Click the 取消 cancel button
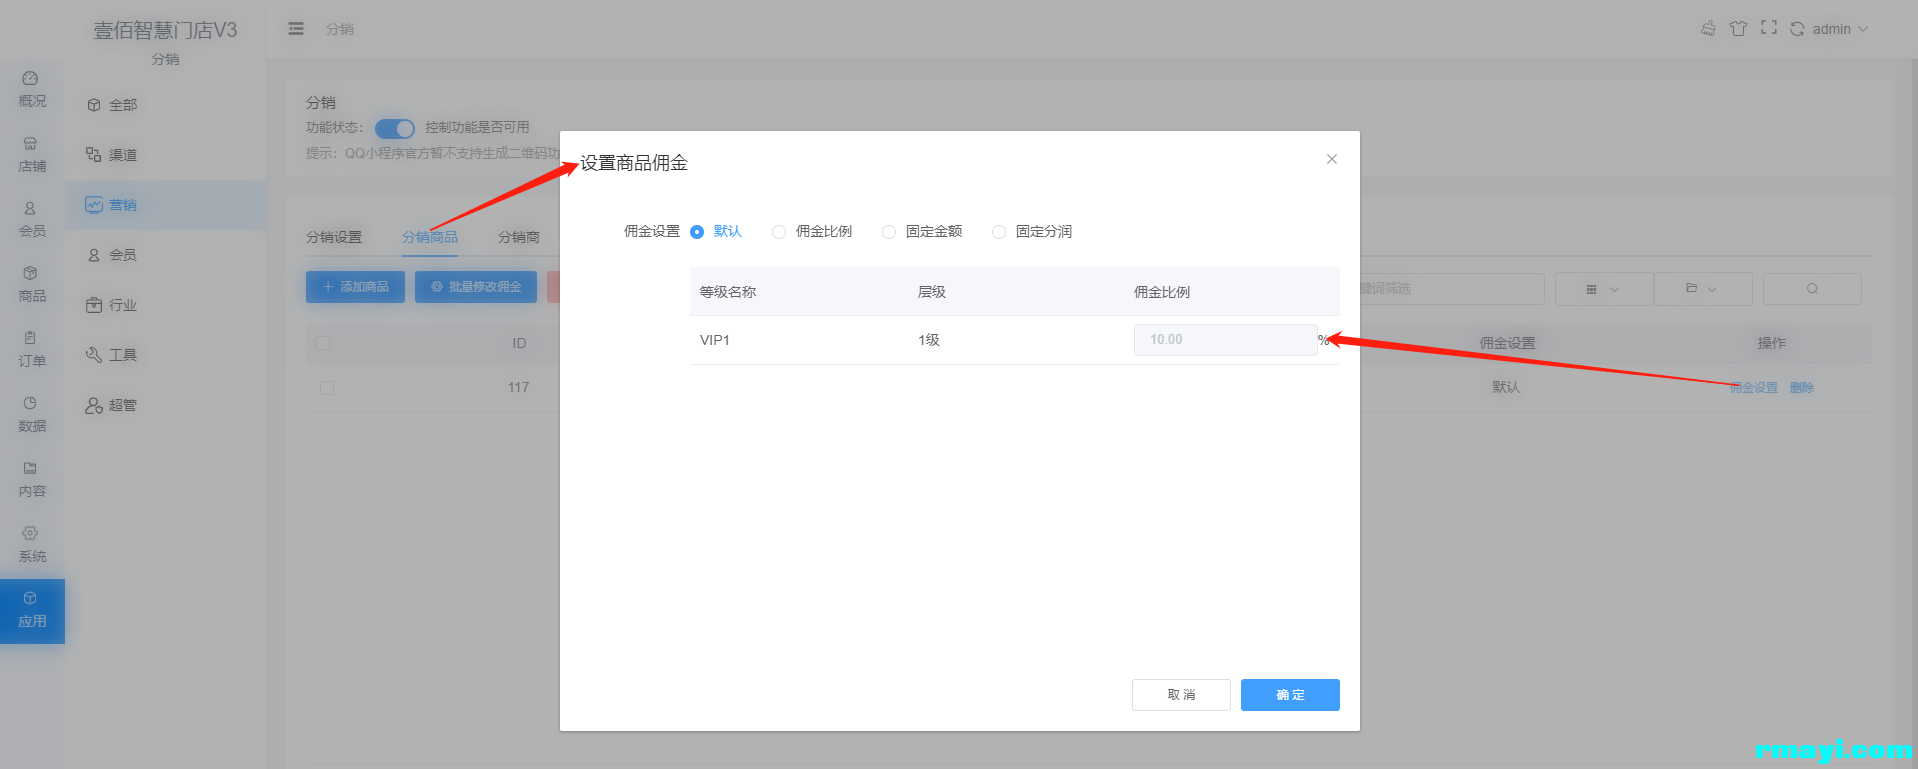The height and width of the screenshot is (769, 1918). click(1181, 695)
